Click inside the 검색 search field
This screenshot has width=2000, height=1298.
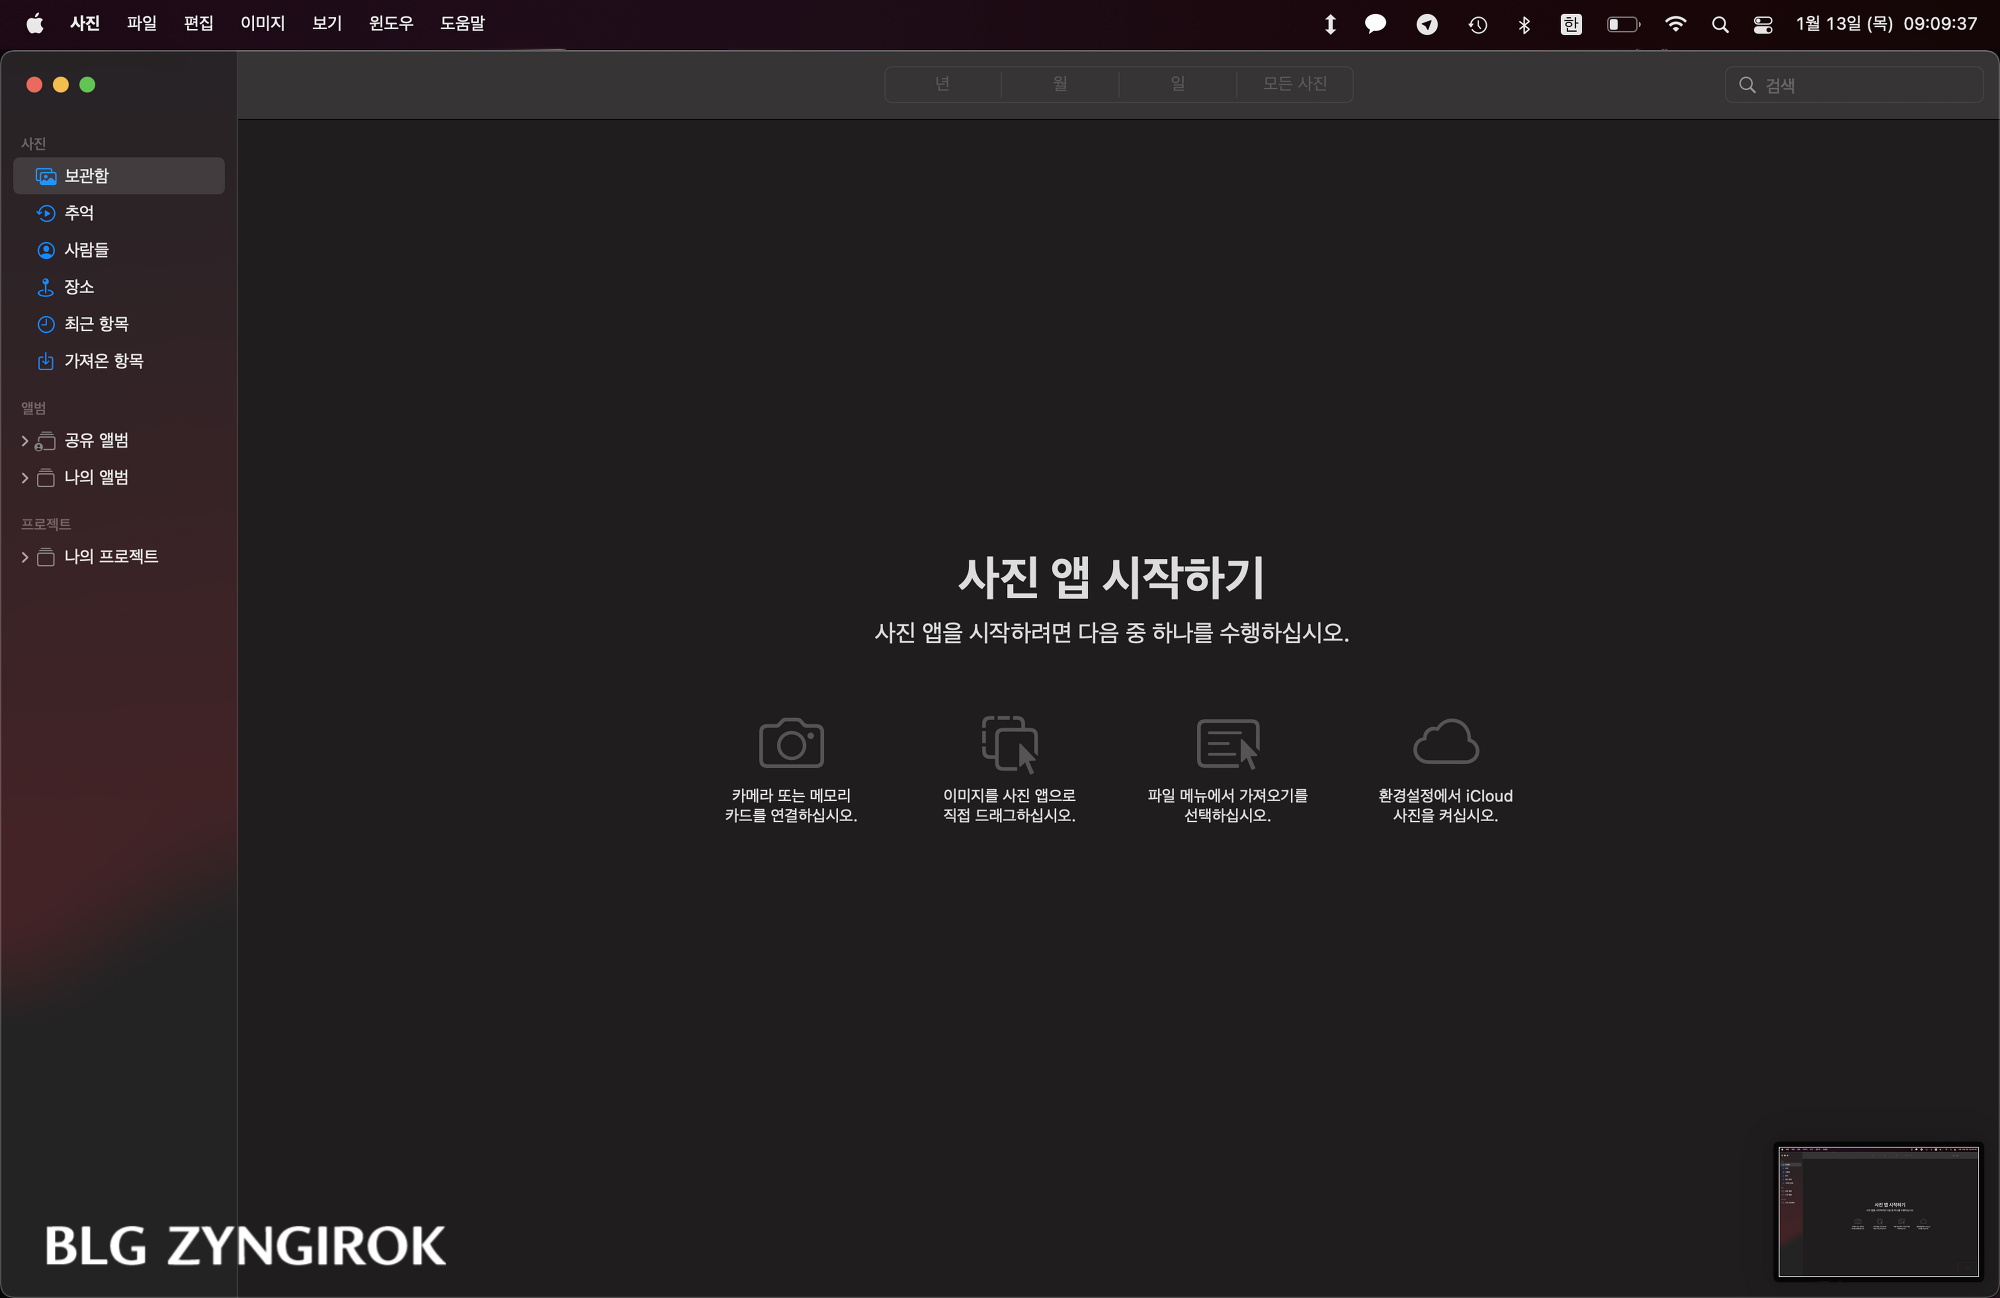(x=1855, y=85)
